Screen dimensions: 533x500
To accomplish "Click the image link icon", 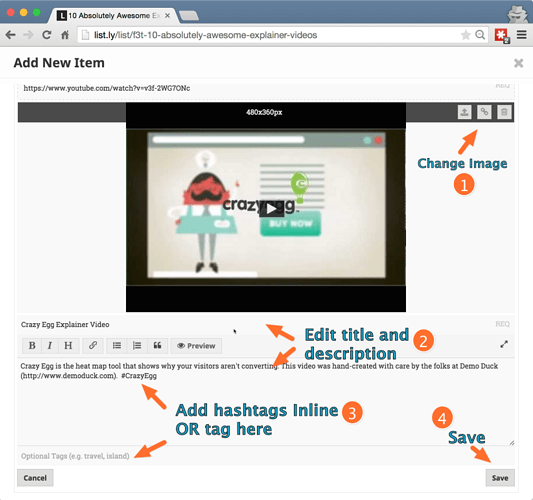I will pos(484,112).
